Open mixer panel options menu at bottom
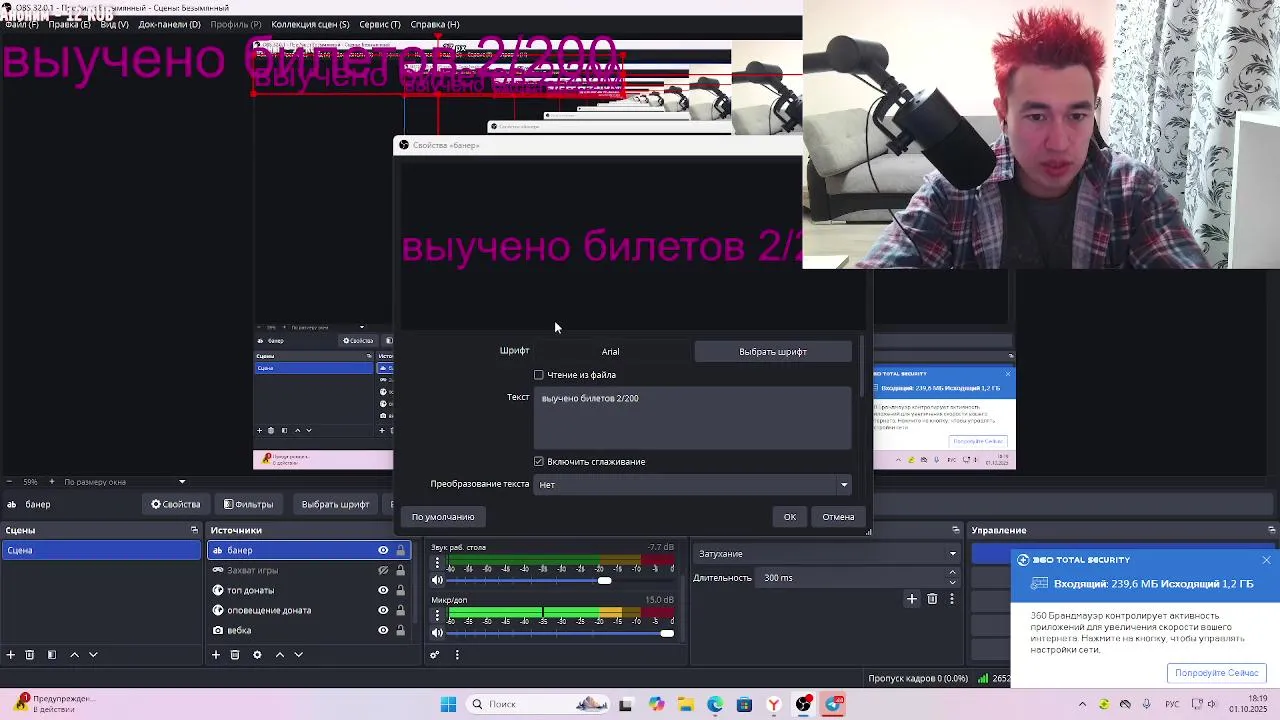This screenshot has height=720, width=1280. (x=457, y=655)
